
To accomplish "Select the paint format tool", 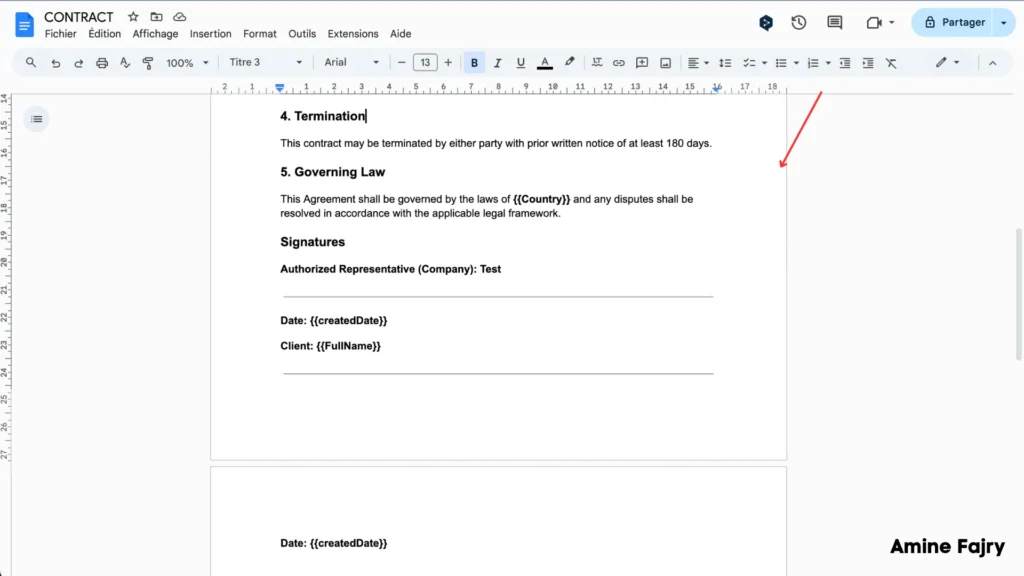I will tap(148, 63).
